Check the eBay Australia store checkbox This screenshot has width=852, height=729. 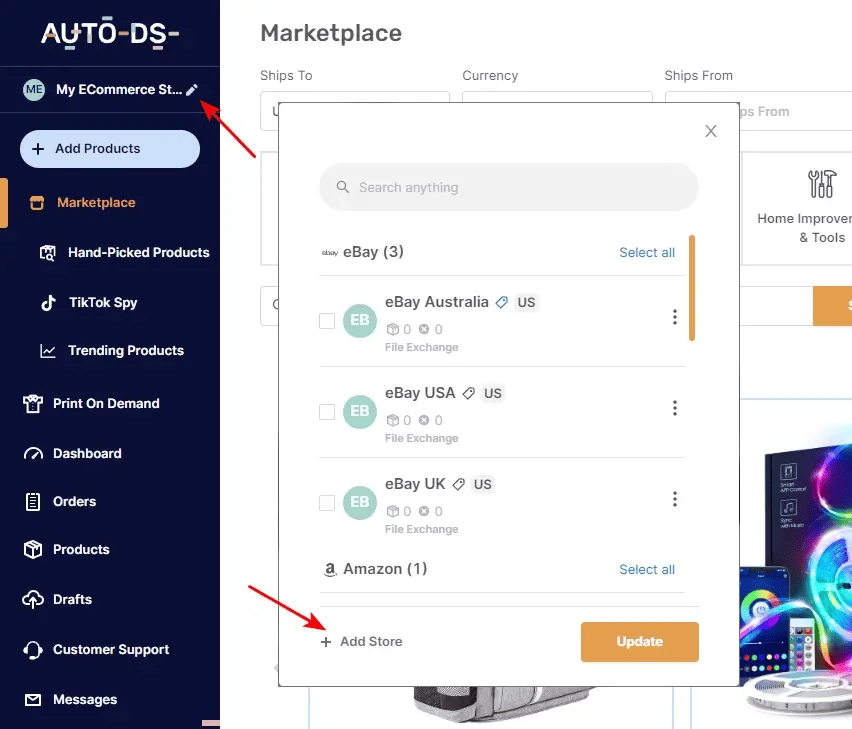[327, 321]
